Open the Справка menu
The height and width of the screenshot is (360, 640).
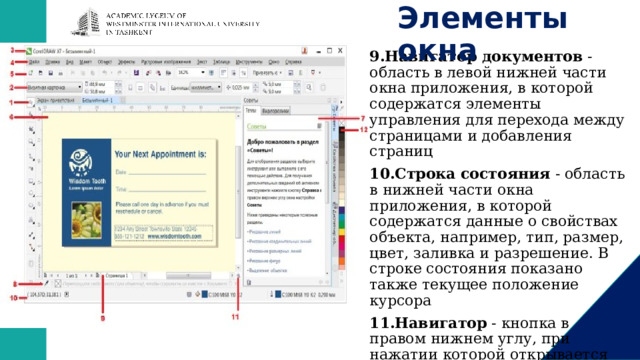click(293, 62)
